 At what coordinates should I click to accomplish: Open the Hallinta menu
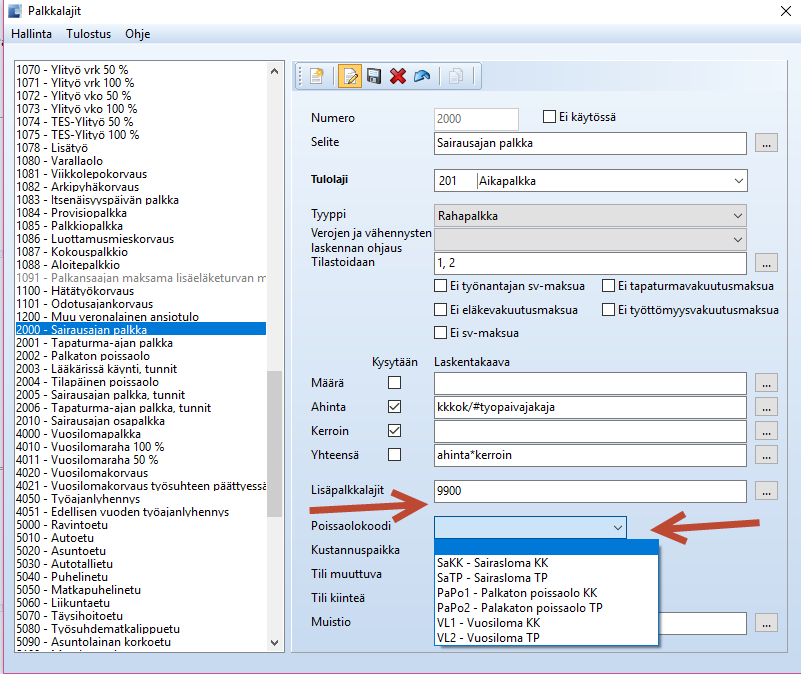pyautogui.click(x=32, y=34)
